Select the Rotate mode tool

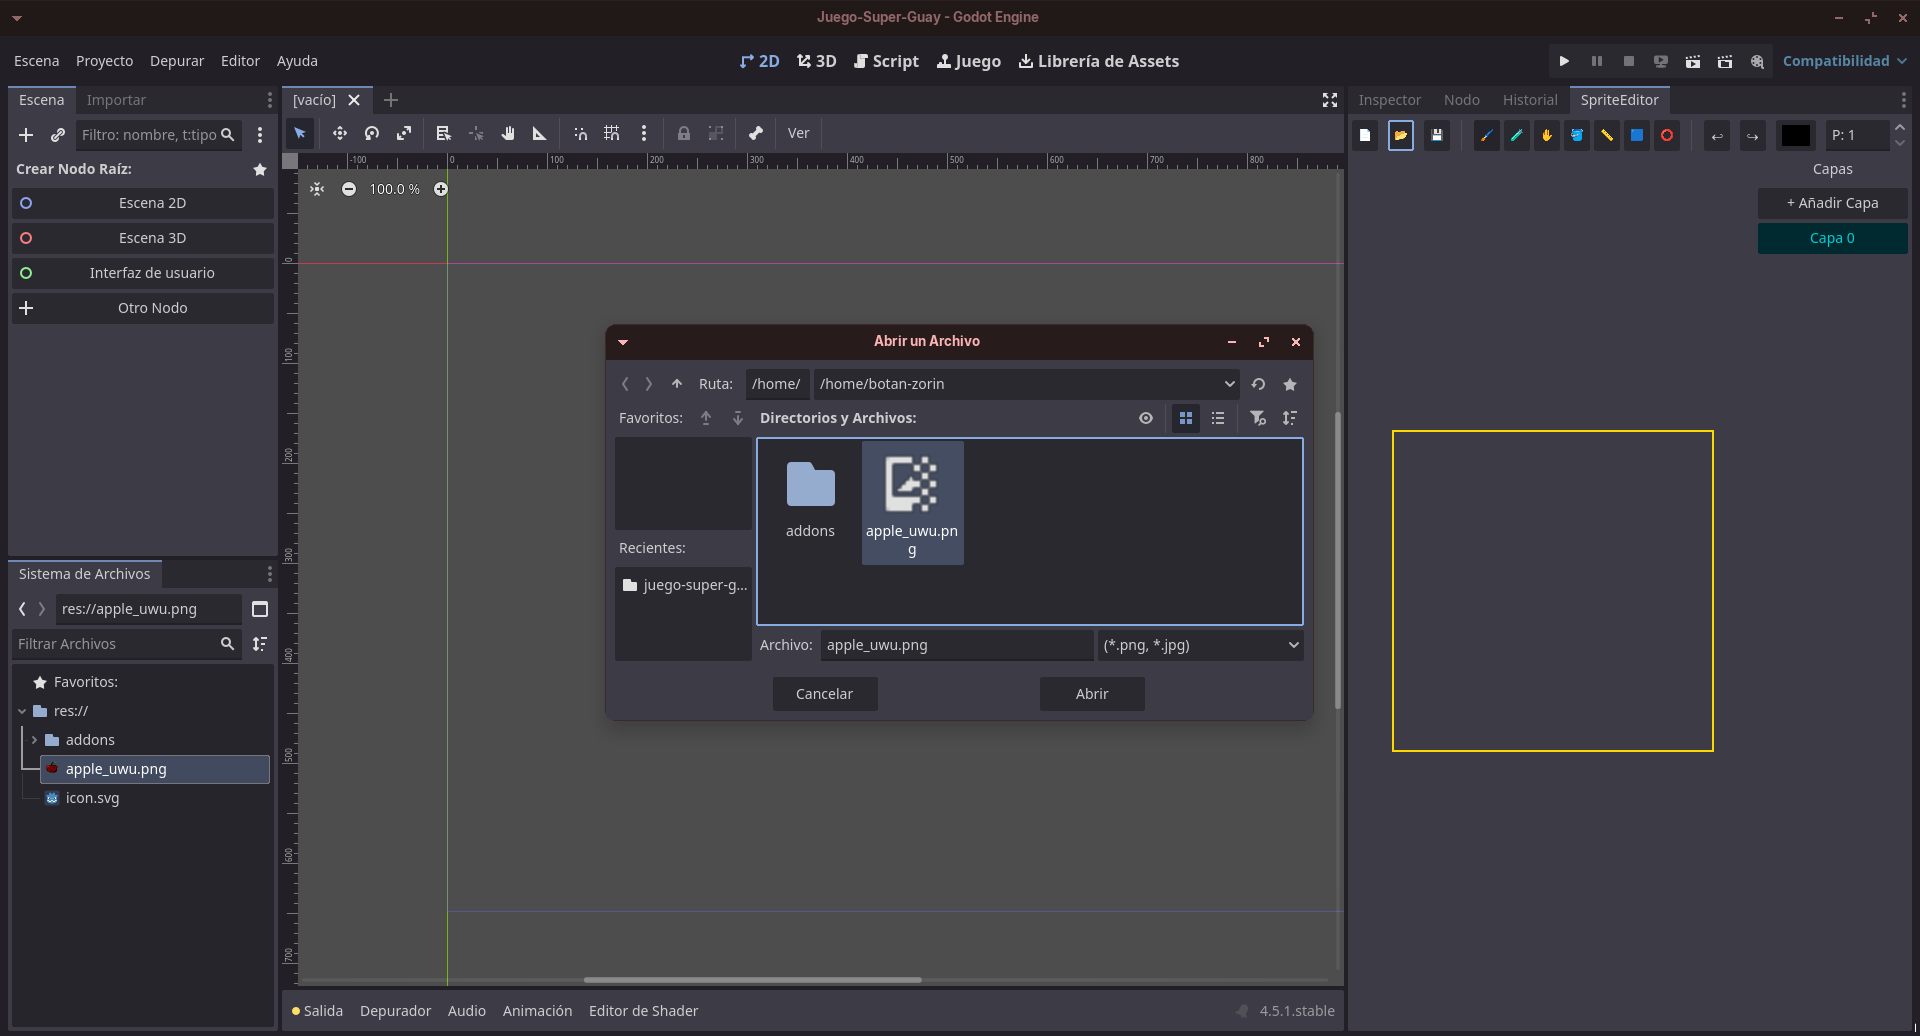tap(372, 133)
